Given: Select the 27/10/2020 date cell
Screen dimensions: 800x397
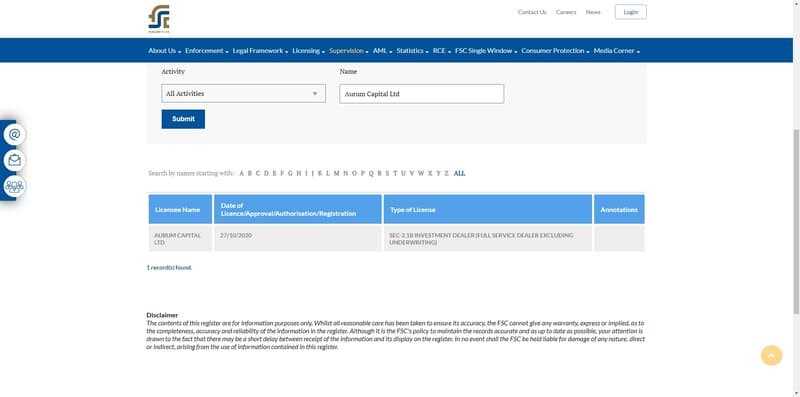Looking at the screenshot, I should coord(297,239).
